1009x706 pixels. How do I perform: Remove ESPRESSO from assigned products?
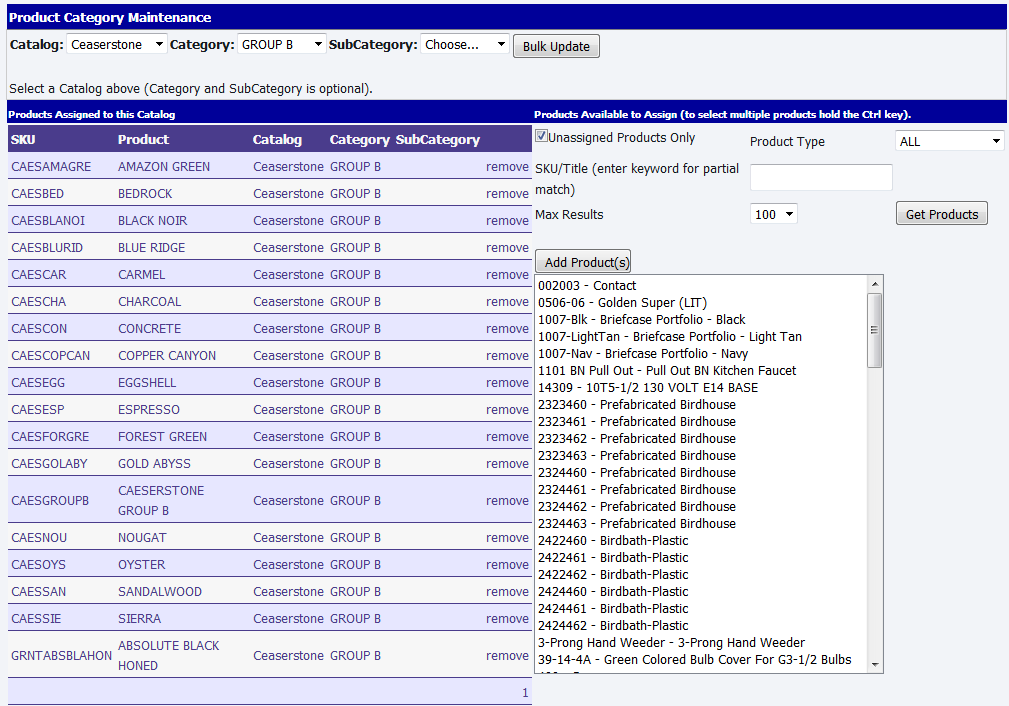[x=507, y=410]
